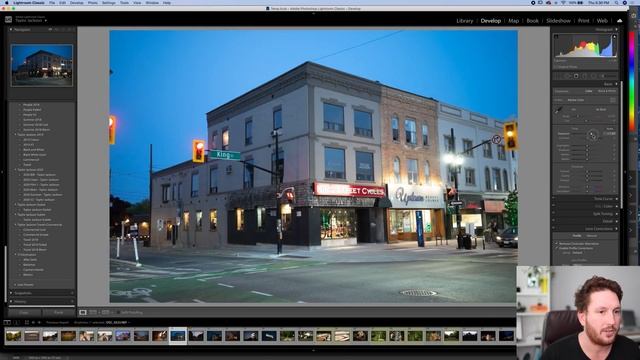
Task: Open the identity plate dropdown arrow
Action: click(x=46, y=20)
